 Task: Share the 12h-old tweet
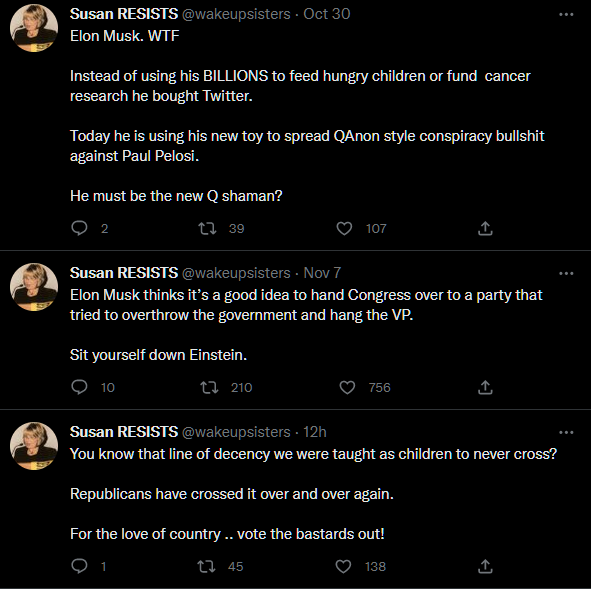coord(485,566)
